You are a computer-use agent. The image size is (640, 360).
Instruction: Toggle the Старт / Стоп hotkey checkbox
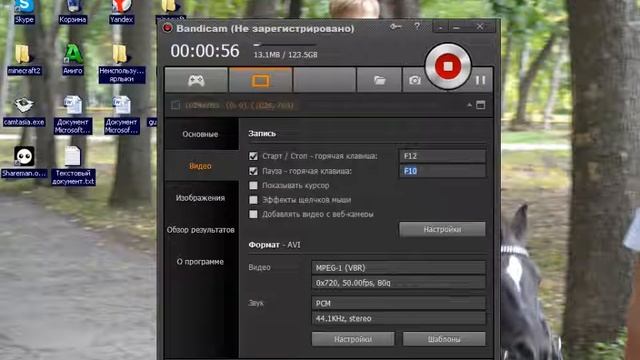point(253,156)
